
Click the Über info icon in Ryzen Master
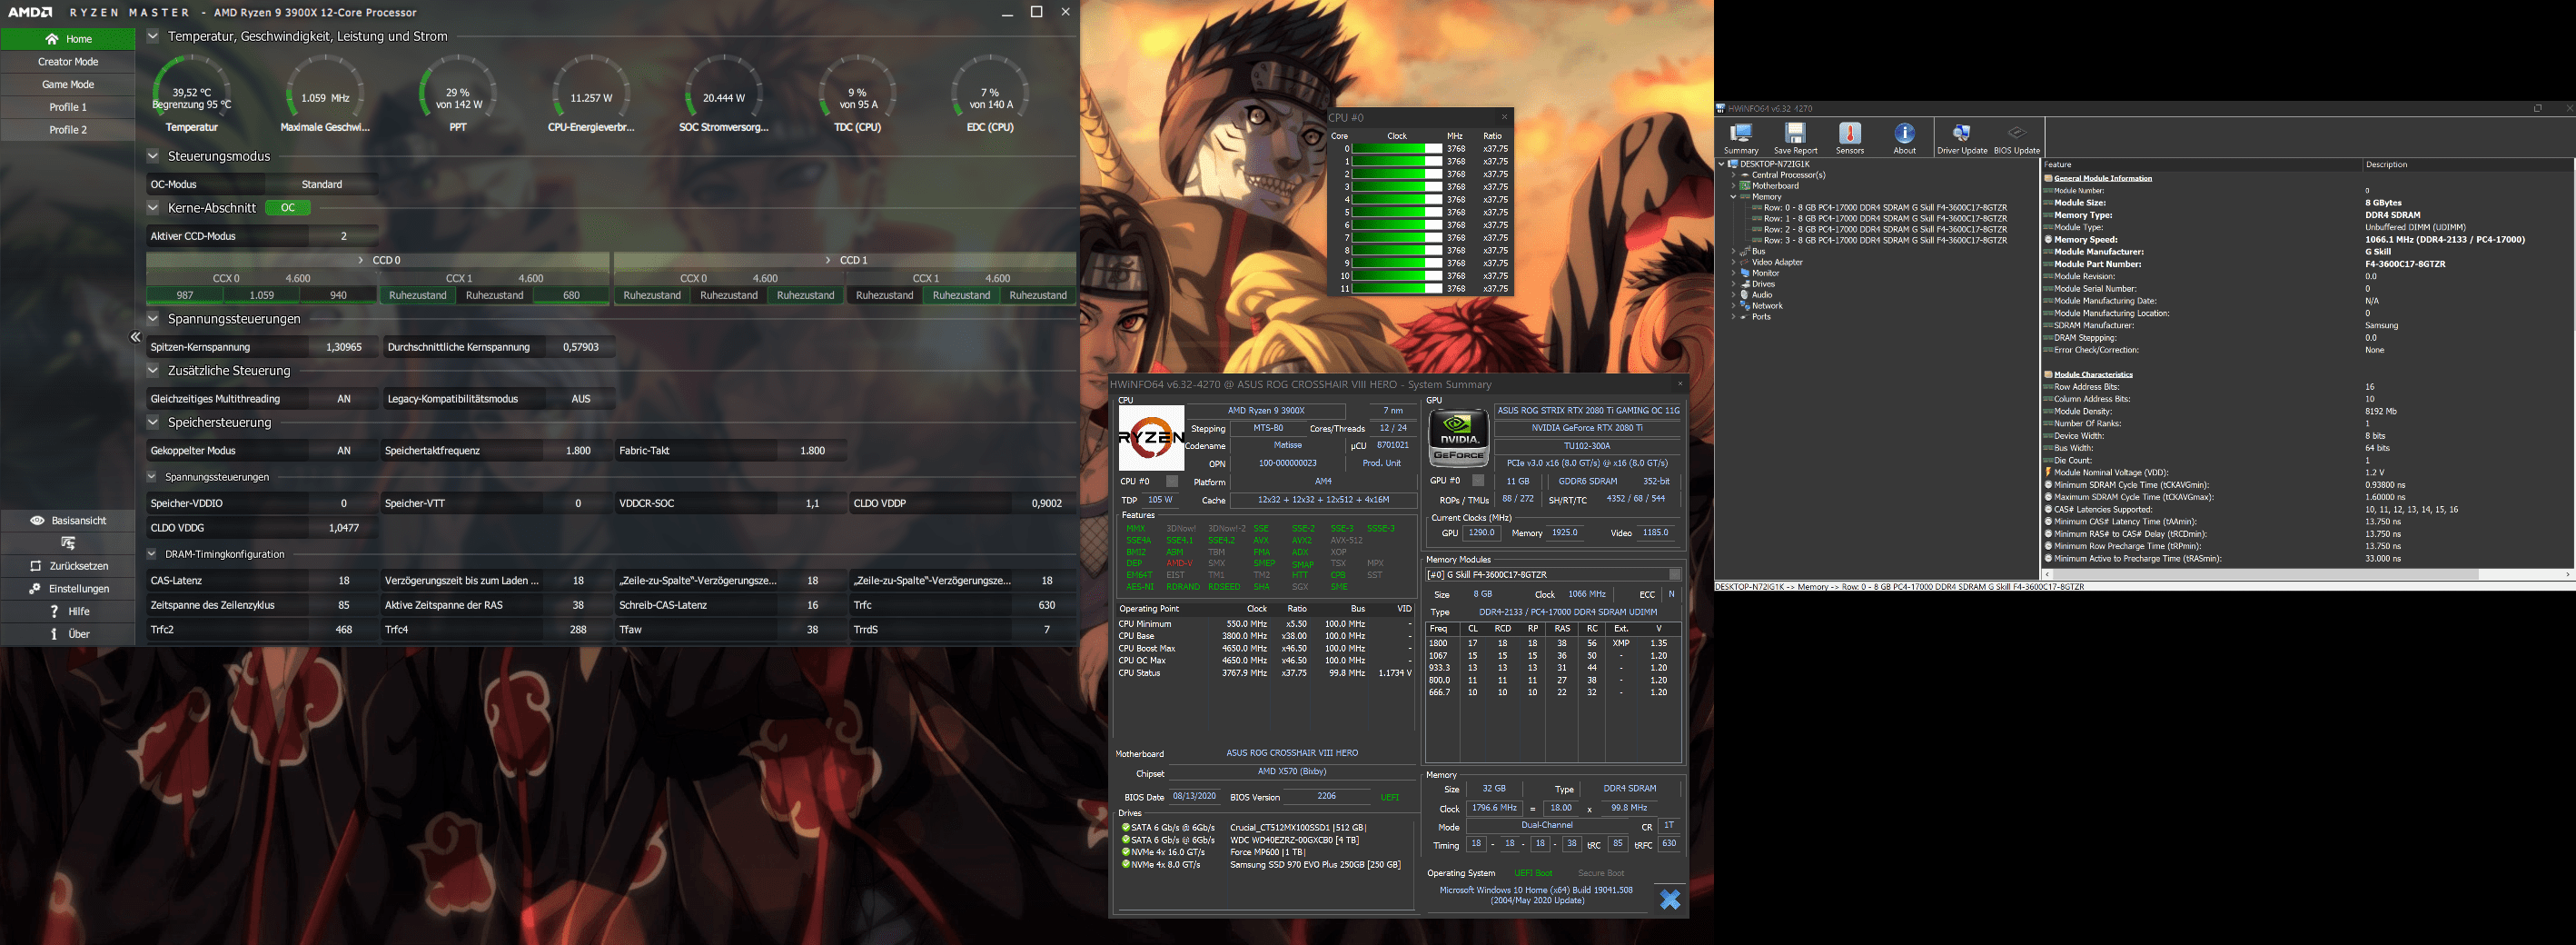[54, 634]
